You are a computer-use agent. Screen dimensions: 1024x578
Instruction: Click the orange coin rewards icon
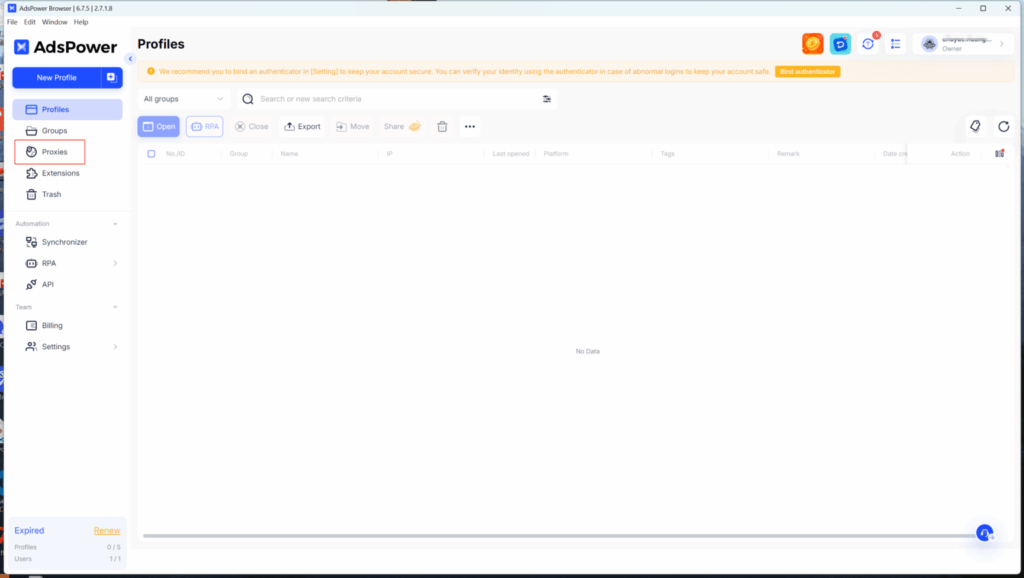click(812, 44)
